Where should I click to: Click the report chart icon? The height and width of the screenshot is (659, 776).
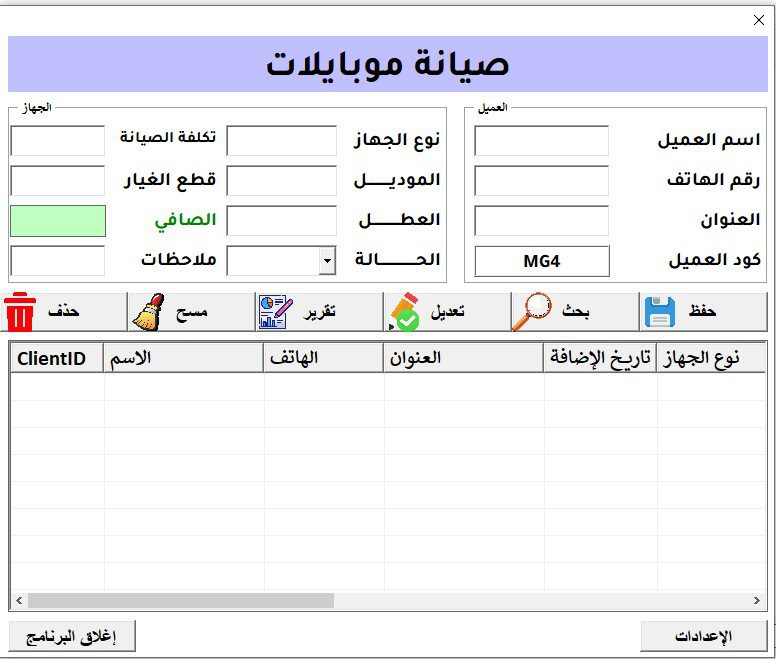[x=276, y=312]
